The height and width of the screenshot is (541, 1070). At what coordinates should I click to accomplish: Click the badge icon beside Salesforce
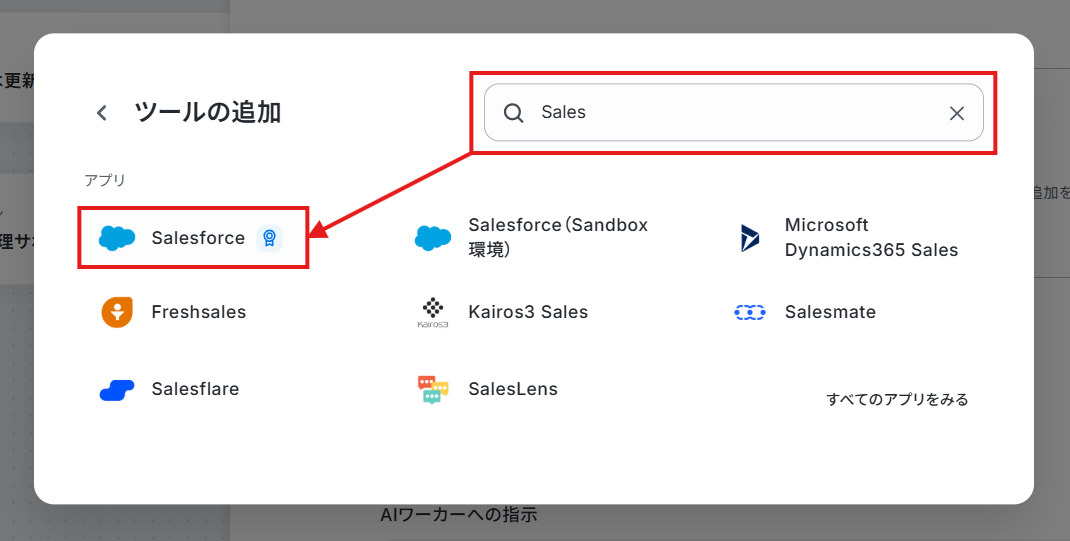click(270, 238)
